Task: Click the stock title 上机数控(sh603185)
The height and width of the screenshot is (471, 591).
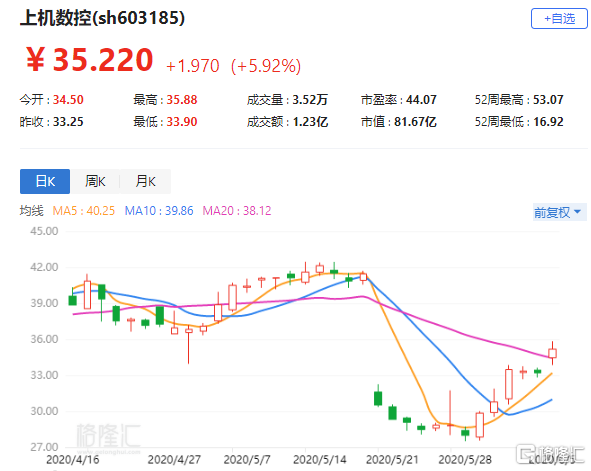Action: click(102, 18)
